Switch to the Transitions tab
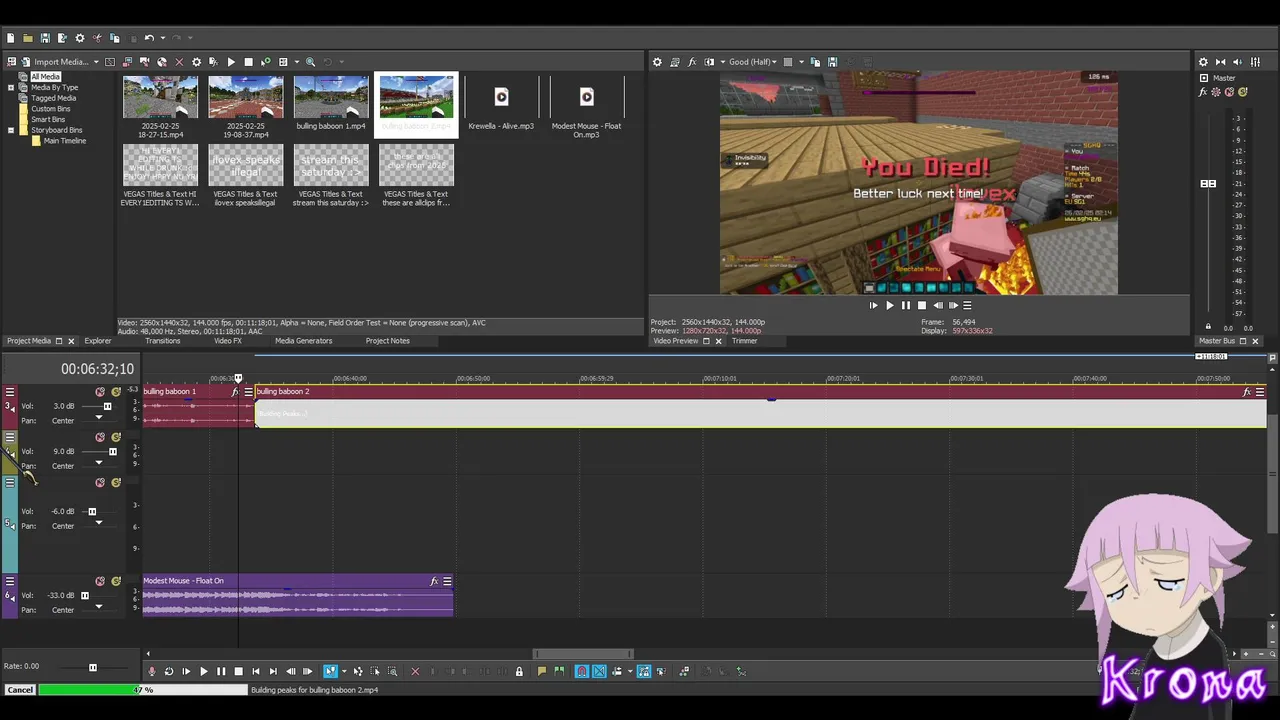The image size is (1280, 720). click(163, 341)
